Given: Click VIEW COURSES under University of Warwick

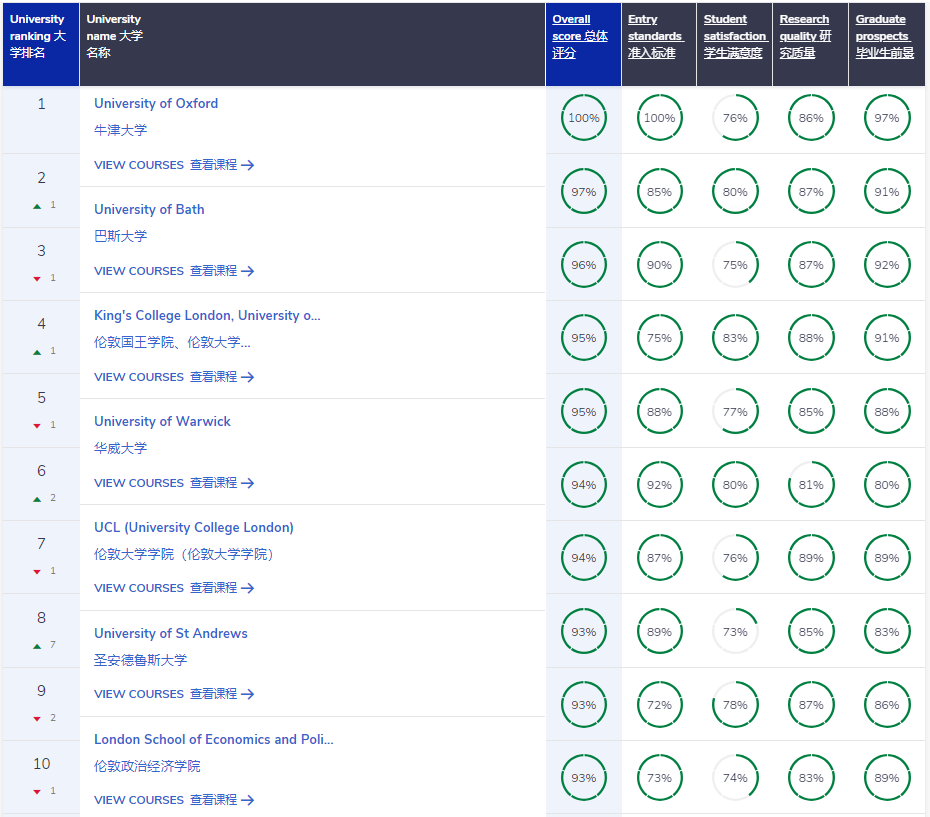Looking at the screenshot, I should click(x=139, y=483).
